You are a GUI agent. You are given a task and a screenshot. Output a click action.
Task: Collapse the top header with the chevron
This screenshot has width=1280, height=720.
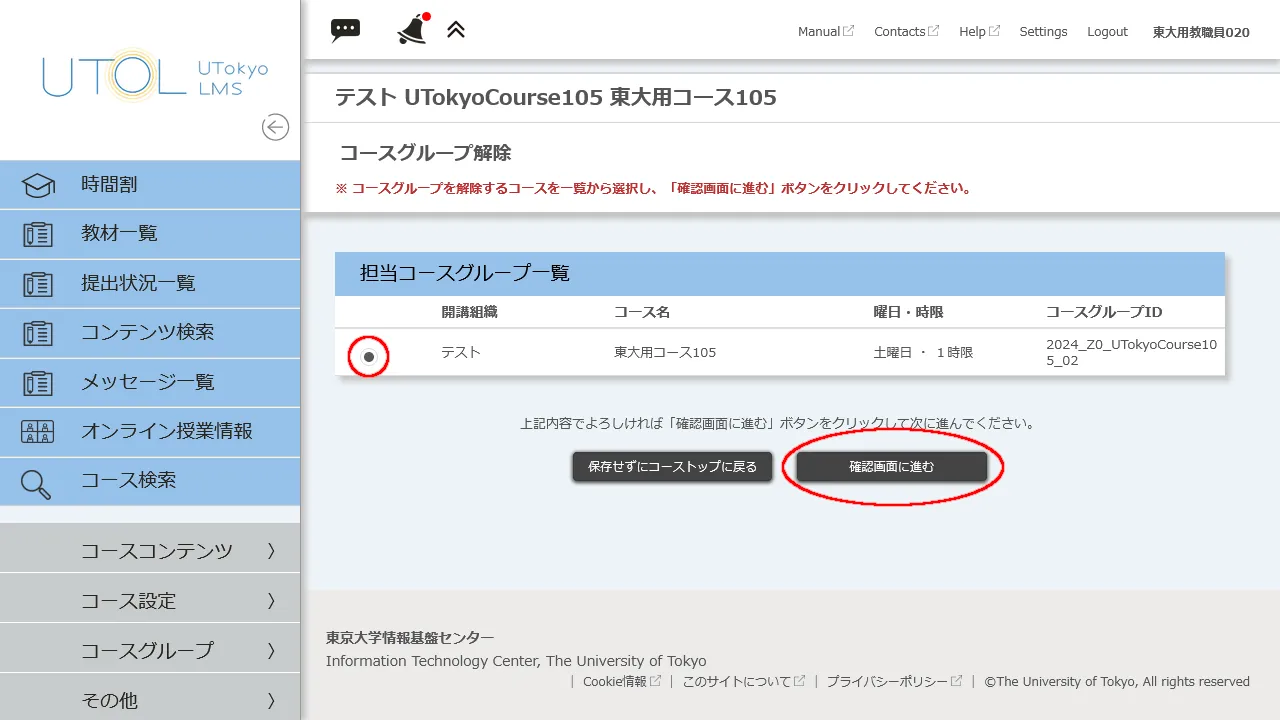point(456,29)
